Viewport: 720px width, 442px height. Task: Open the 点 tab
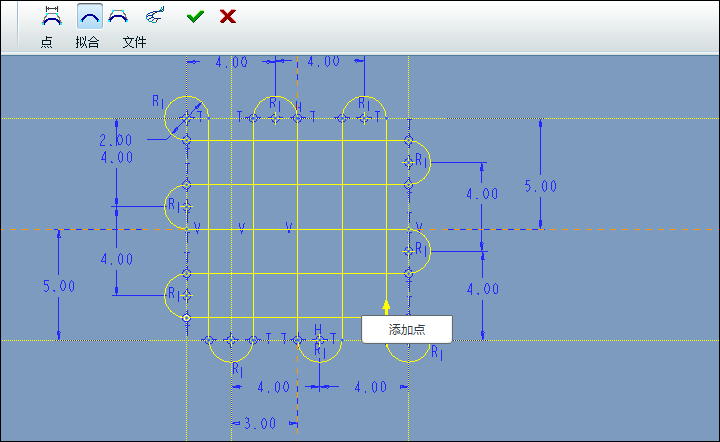46,42
